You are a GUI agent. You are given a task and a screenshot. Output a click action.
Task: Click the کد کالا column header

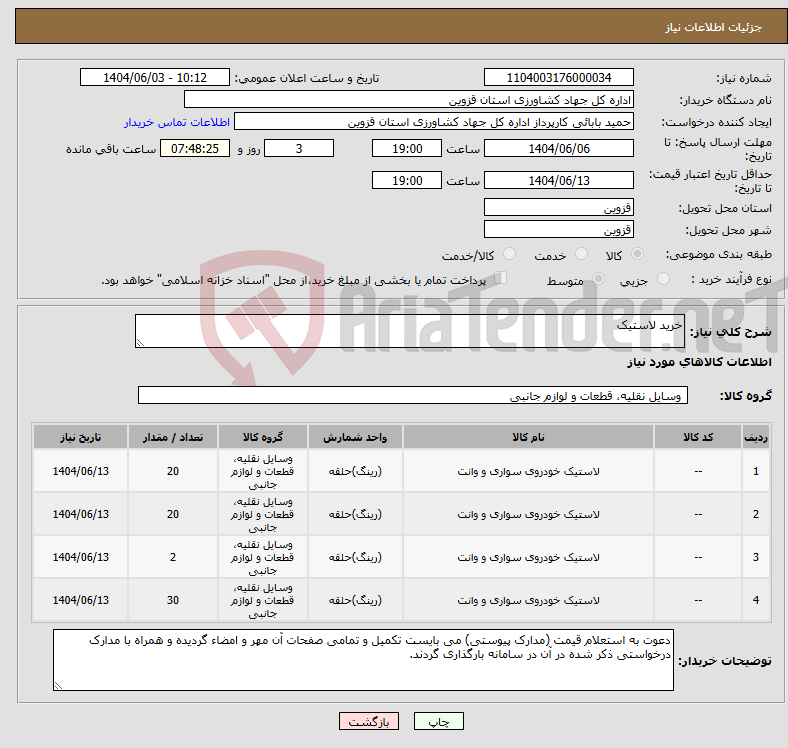tap(698, 437)
